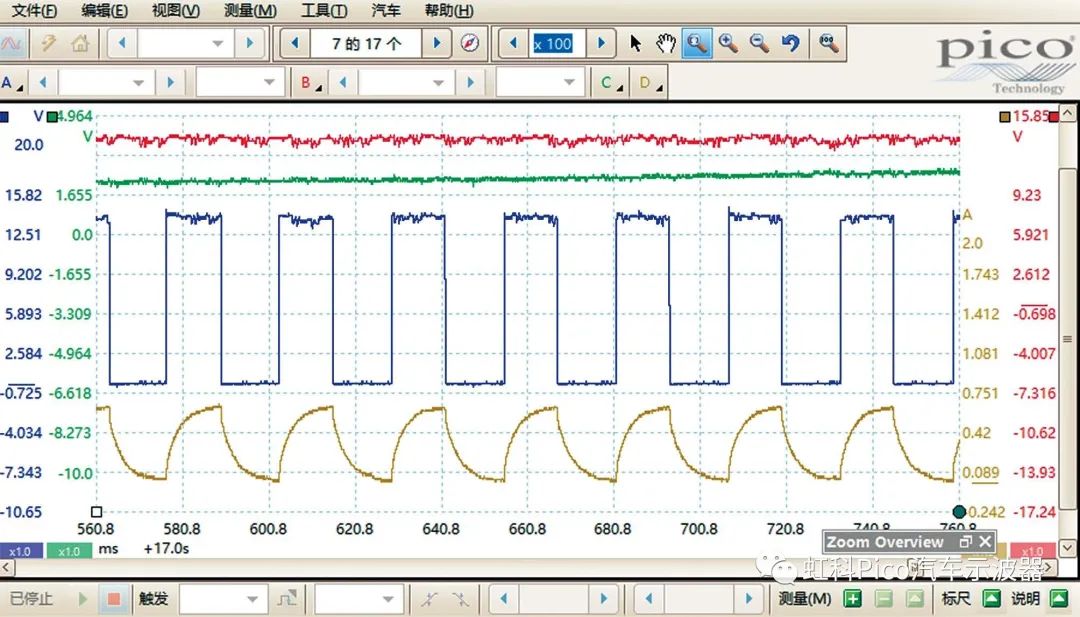
Task: Open the channel D options button
Action: [x=650, y=83]
